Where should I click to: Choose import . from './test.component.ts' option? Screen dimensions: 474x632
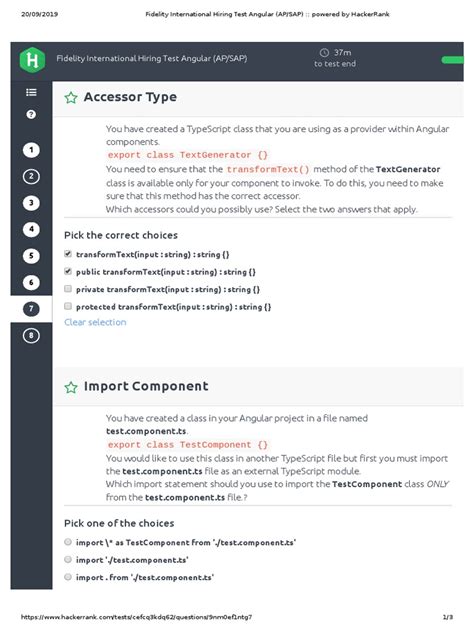tap(68, 577)
